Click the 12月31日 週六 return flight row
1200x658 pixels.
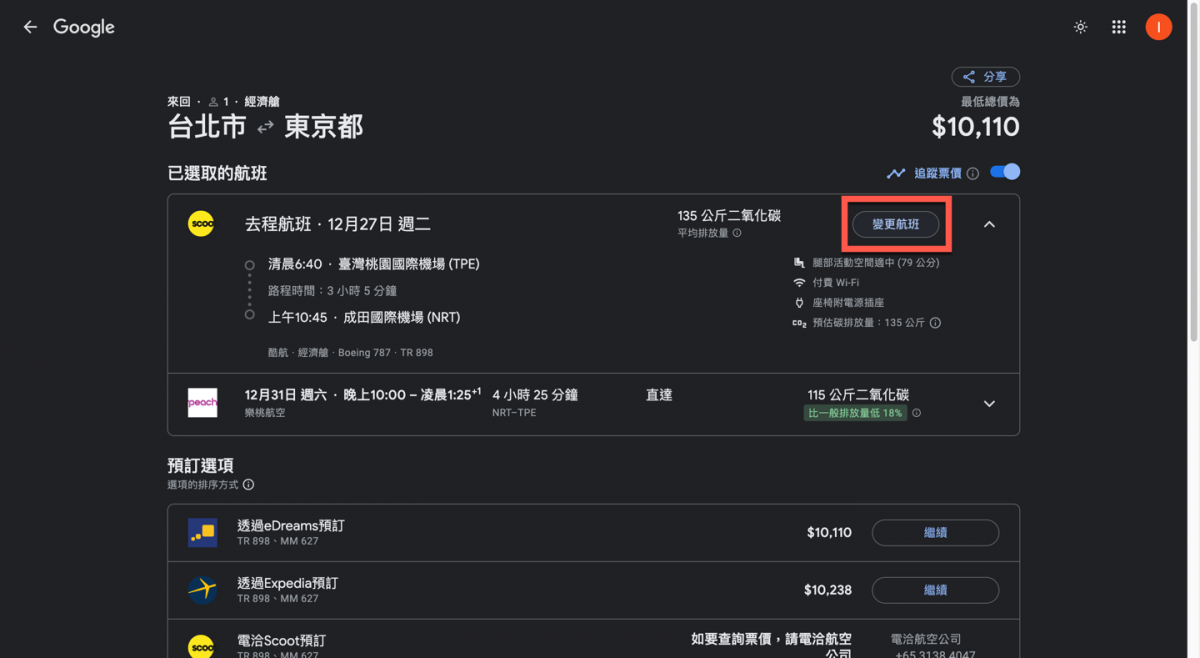(x=593, y=404)
